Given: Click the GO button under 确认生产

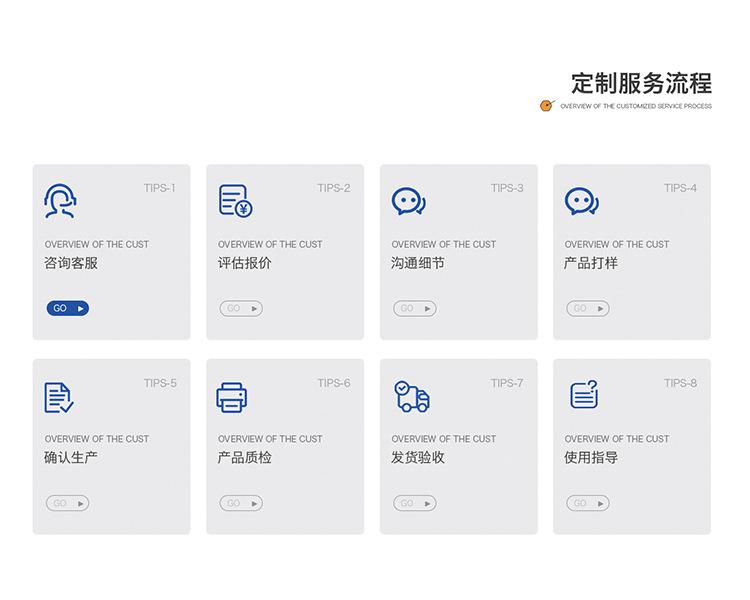Looking at the screenshot, I should coord(67,503).
